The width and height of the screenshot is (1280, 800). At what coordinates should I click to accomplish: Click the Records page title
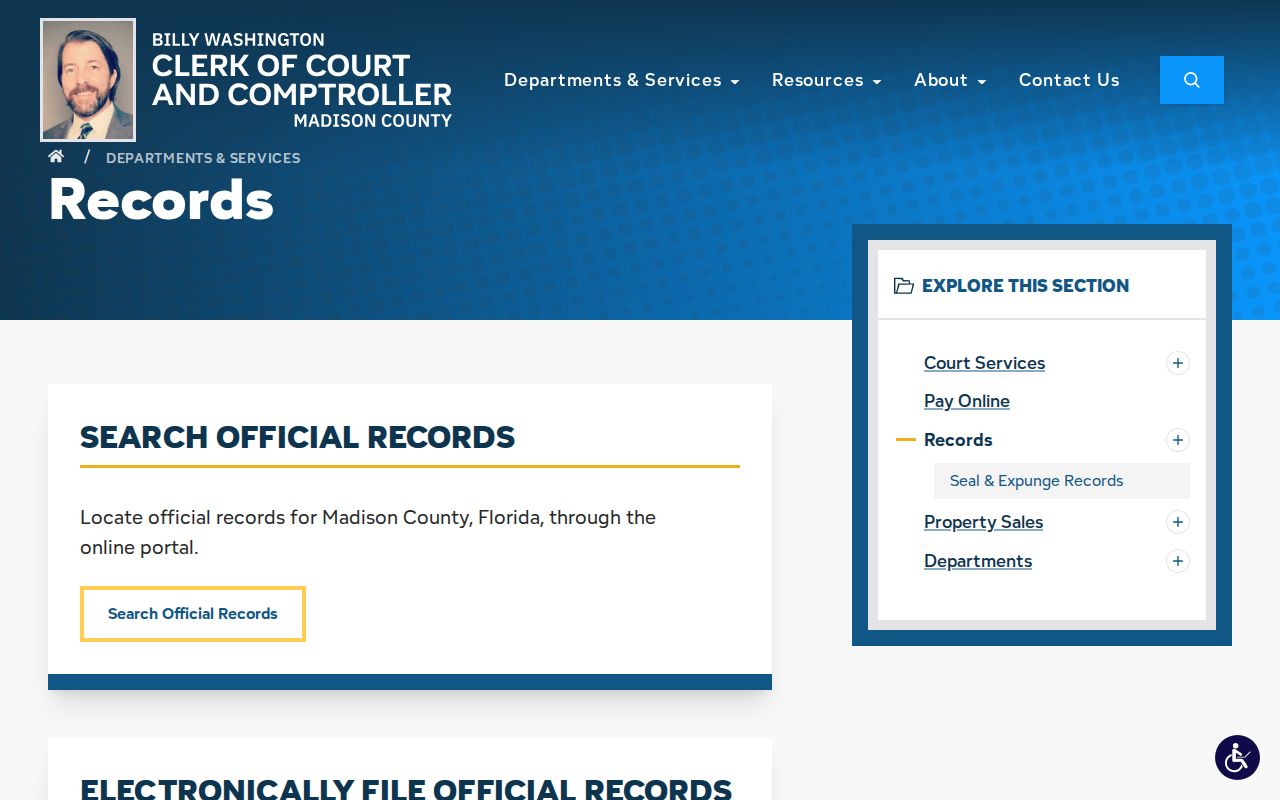[x=161, y=199]
